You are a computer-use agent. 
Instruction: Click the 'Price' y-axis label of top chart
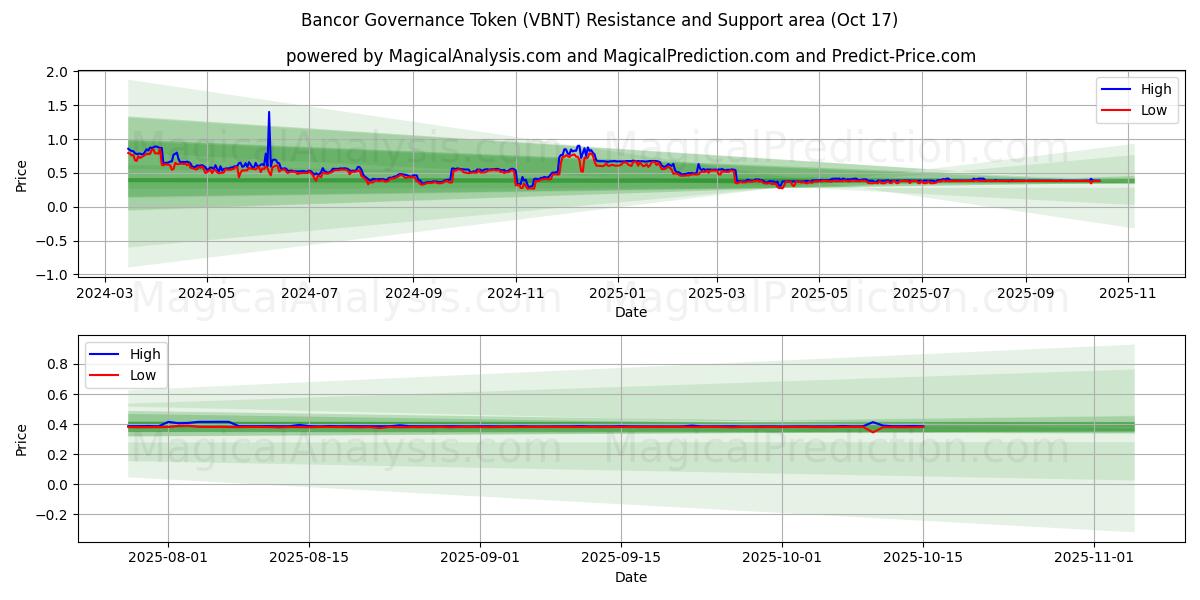[22, 173]
